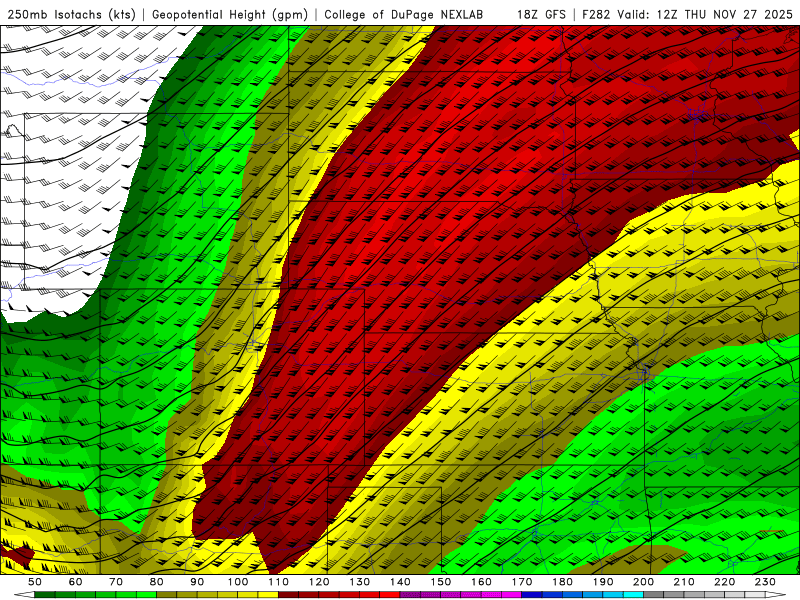The width and height of the screenshot is (800, 600).
Task: Click the 110 label on the color scale
Action: click(x=278, y=582)
